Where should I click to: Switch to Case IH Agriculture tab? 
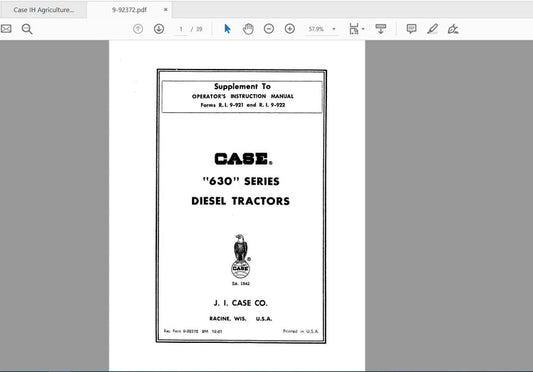click(44, 10)
